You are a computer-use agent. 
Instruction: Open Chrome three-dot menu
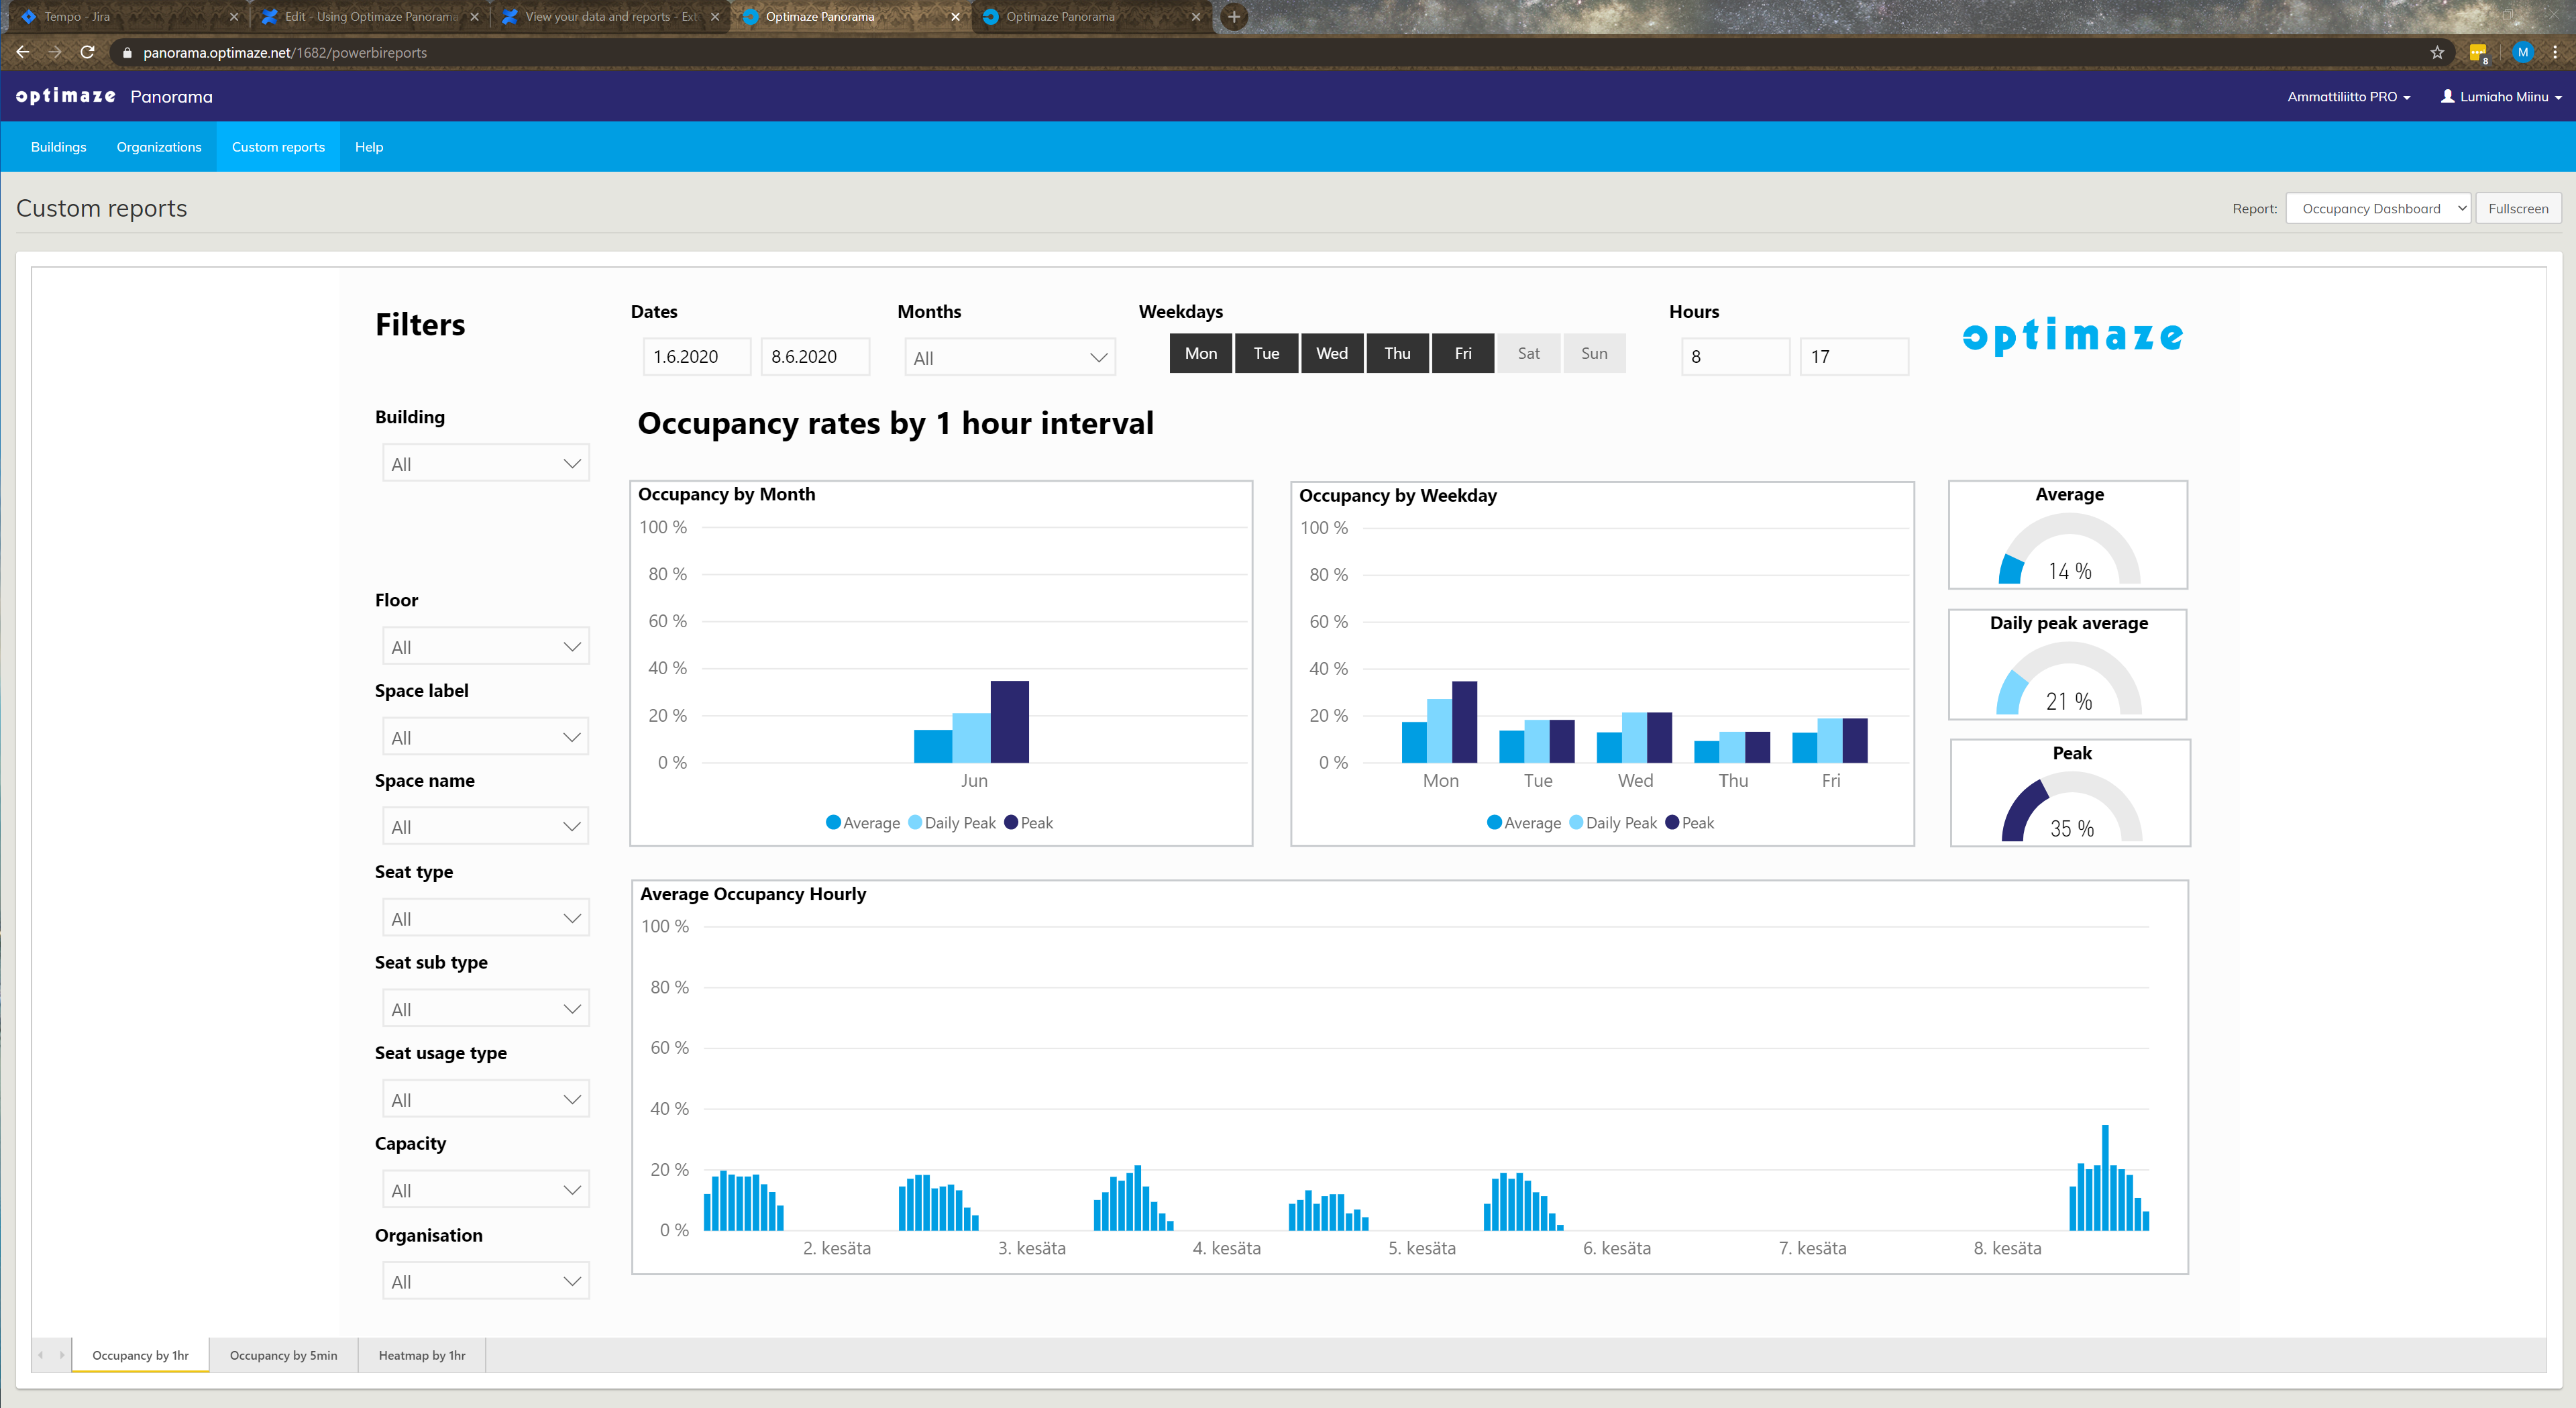2555,52
